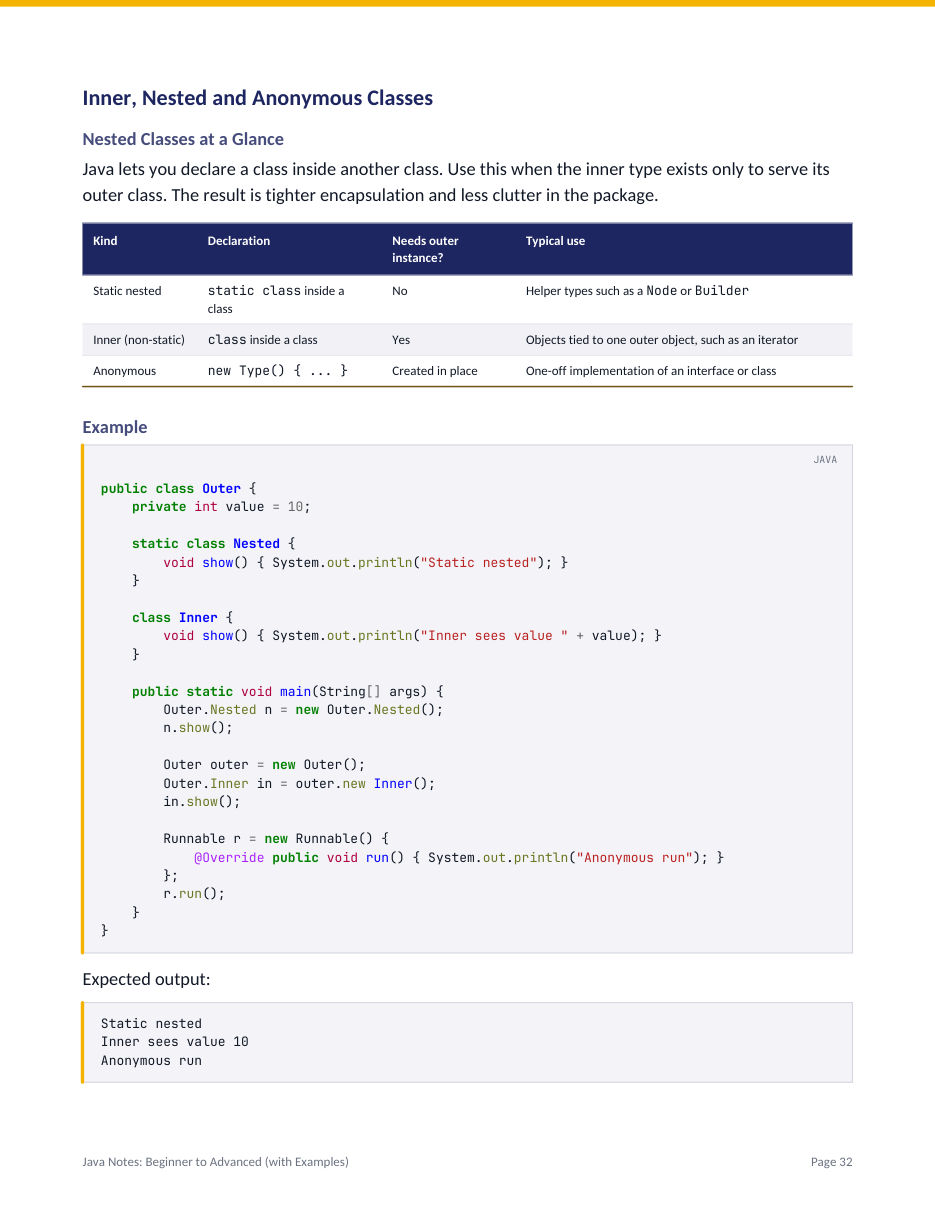Click the 'Declaration' column header
The image size is (935, 1210).
click(x=239, y=241)
